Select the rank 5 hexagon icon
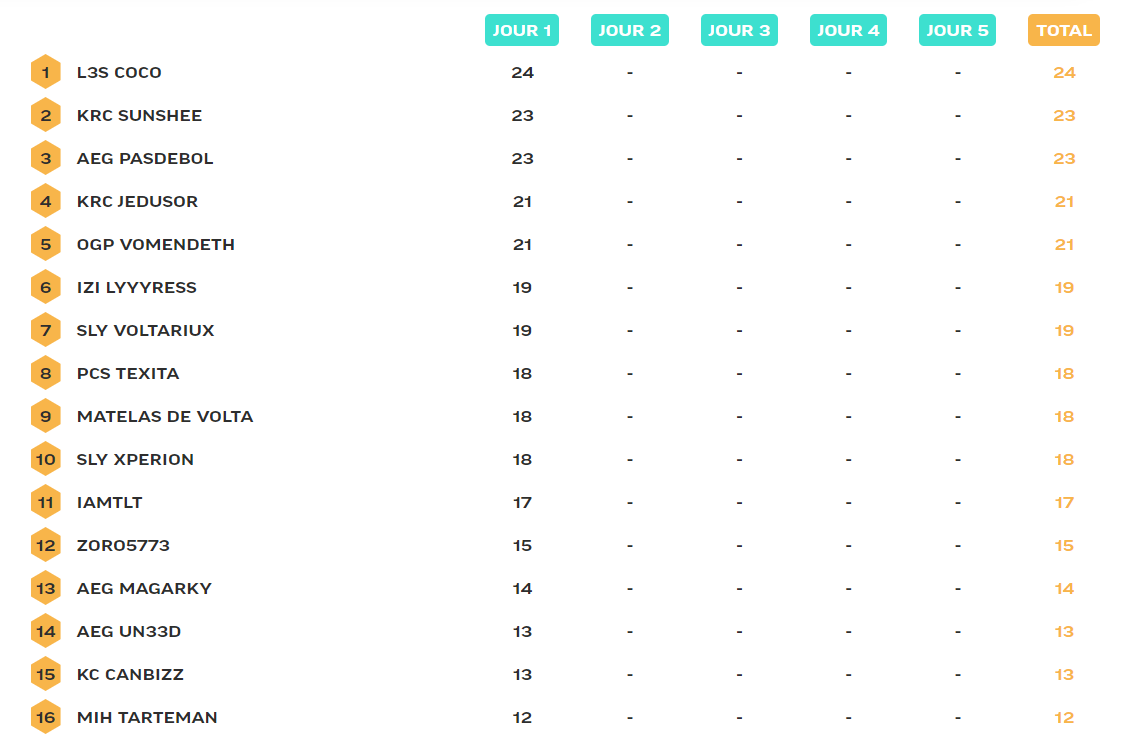This screenshot has width=1138, height=743. coord(45,244)
